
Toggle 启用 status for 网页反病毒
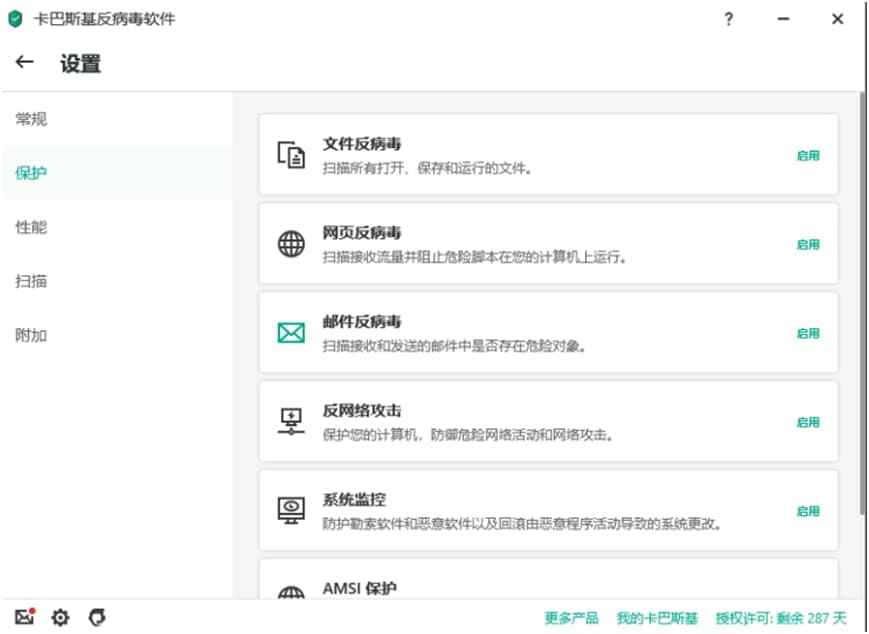coord(807,245)
